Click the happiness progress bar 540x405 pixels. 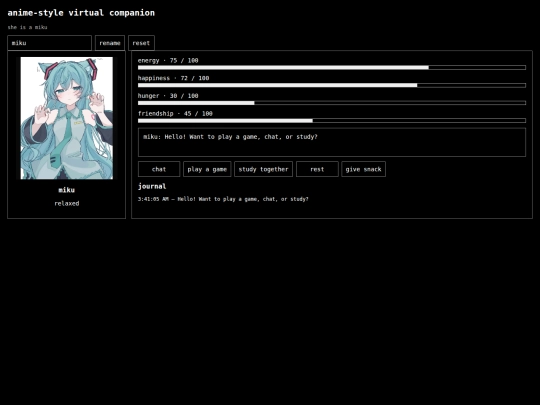(x=332, y=85)
